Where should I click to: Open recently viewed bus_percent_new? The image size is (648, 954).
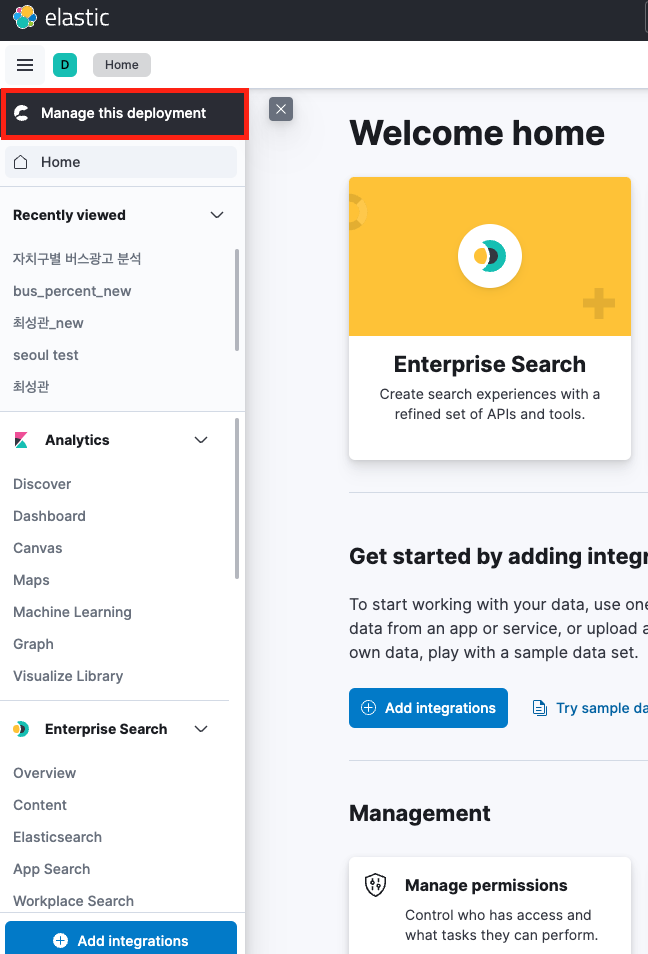[72, 291]
